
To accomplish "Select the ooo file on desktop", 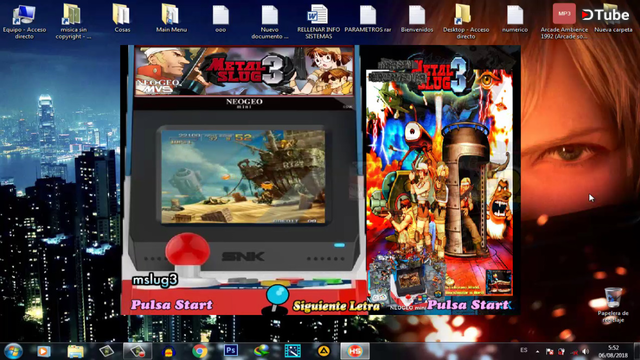I will pos(220,18).
